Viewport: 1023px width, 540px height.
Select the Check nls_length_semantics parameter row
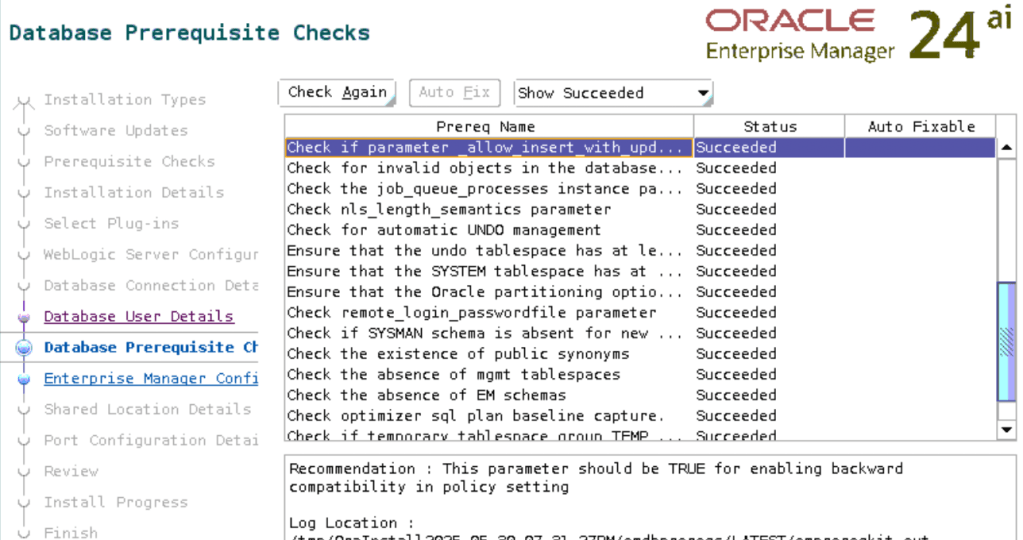click(448, 210)
